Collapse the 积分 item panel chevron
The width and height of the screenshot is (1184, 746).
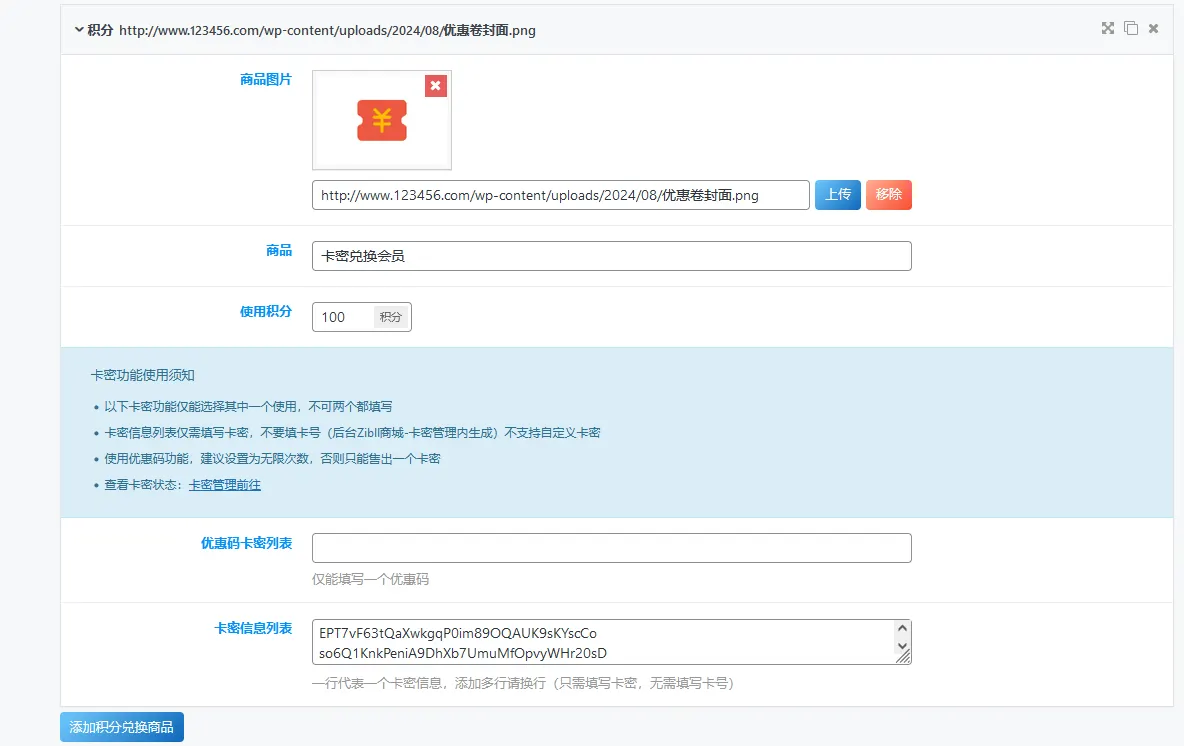pos(79,30)
